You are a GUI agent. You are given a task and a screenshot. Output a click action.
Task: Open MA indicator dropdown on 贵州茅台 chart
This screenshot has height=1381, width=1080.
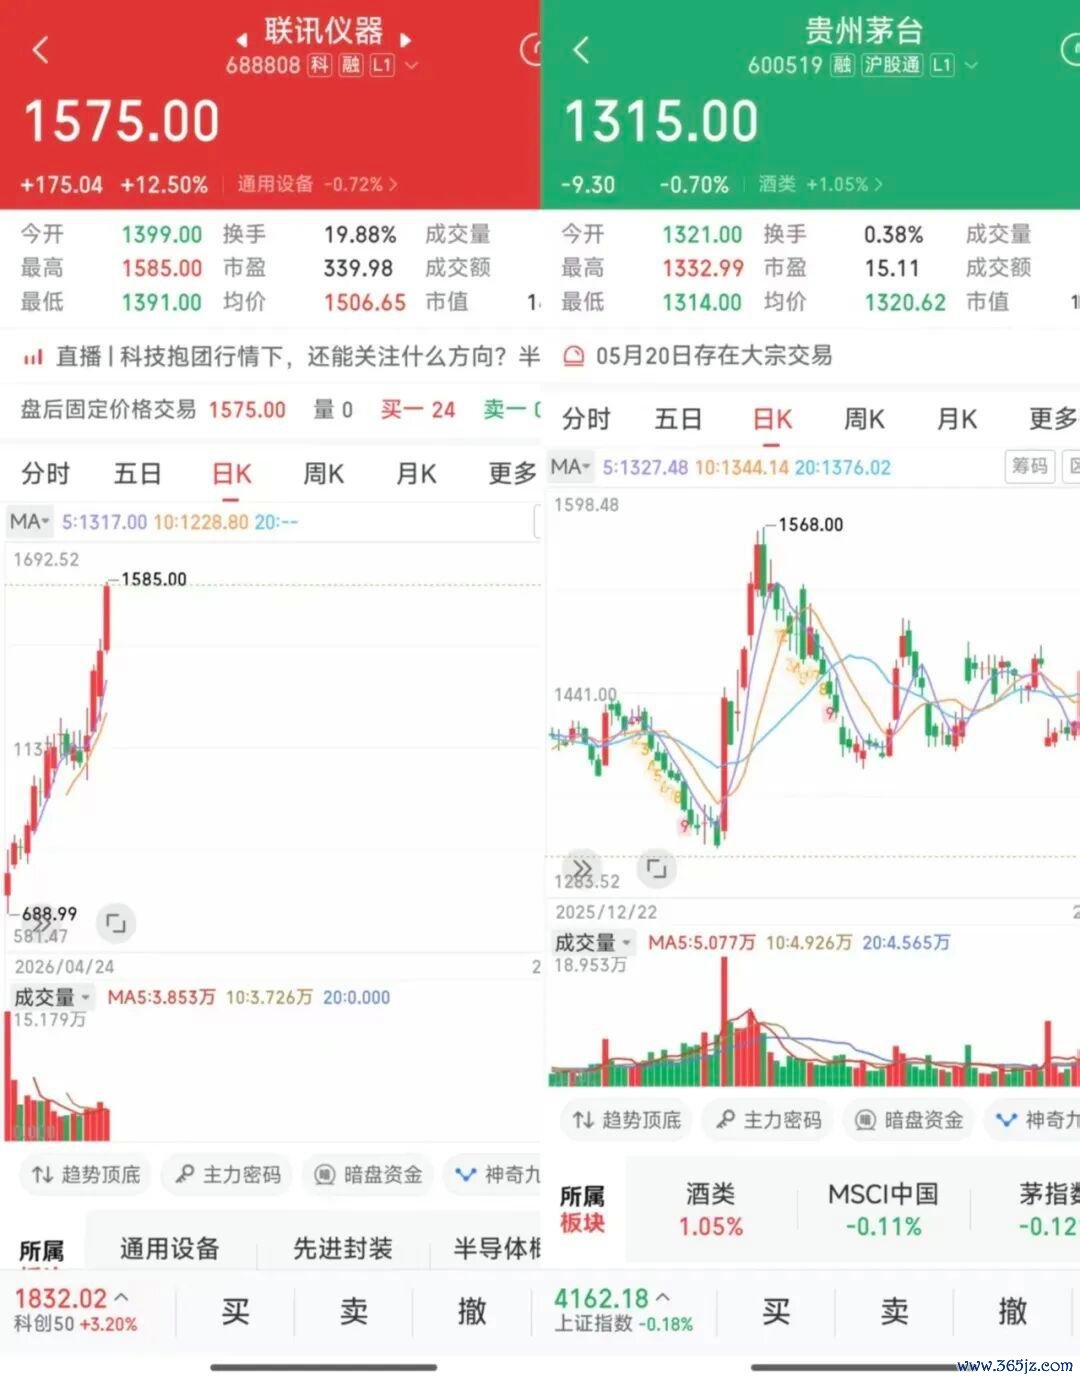pyautogui.click(x=570, y=467)
